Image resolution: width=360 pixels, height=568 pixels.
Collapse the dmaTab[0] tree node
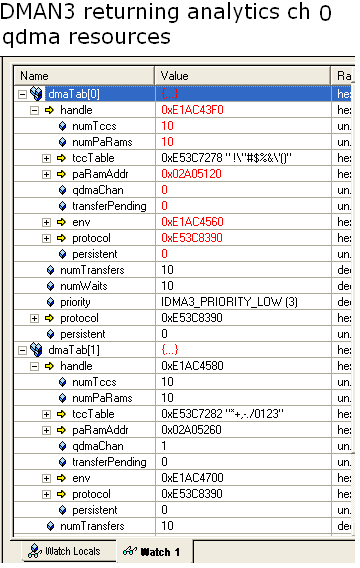click(x=22, y=94)
